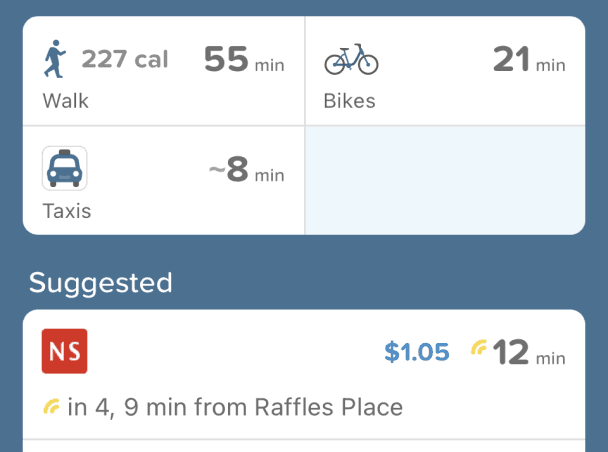Tap the 21 min bike duration
Viewport: 608px width, 452px height.
coord(529,60)
